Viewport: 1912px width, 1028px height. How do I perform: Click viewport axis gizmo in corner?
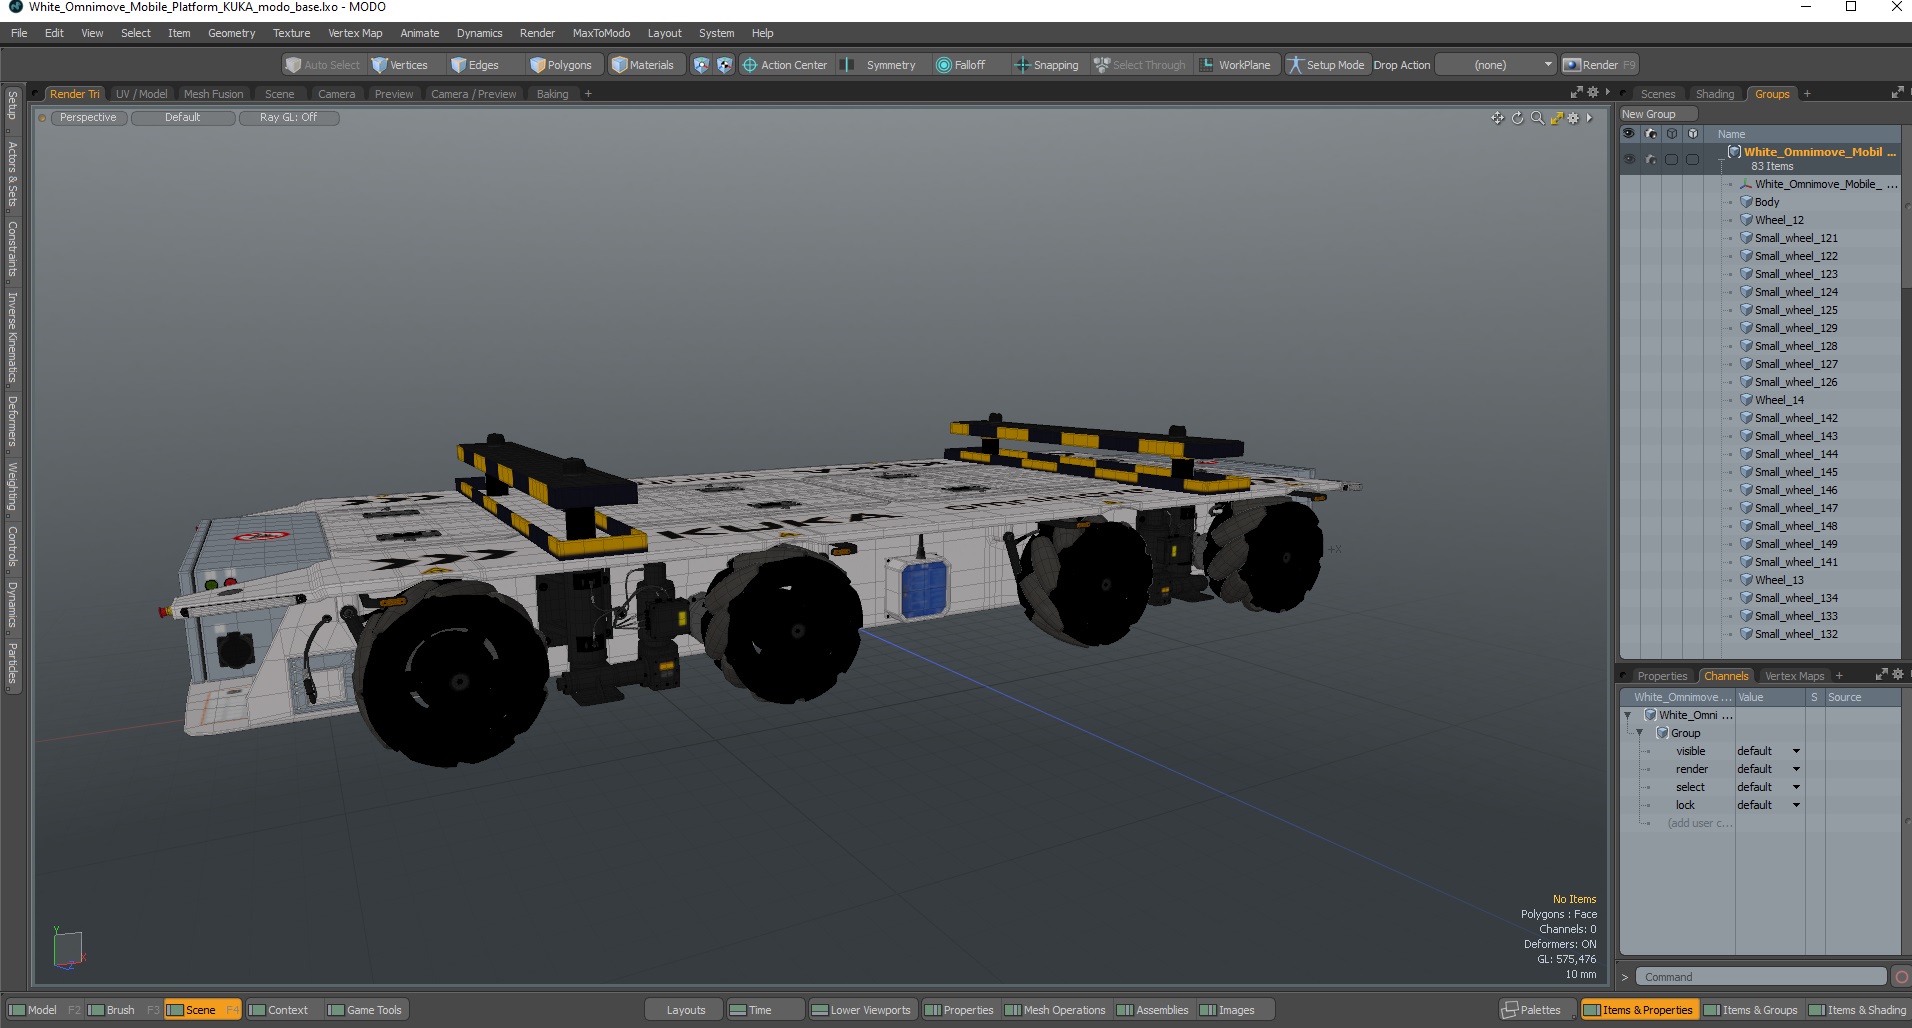click(x=68, y=949)
